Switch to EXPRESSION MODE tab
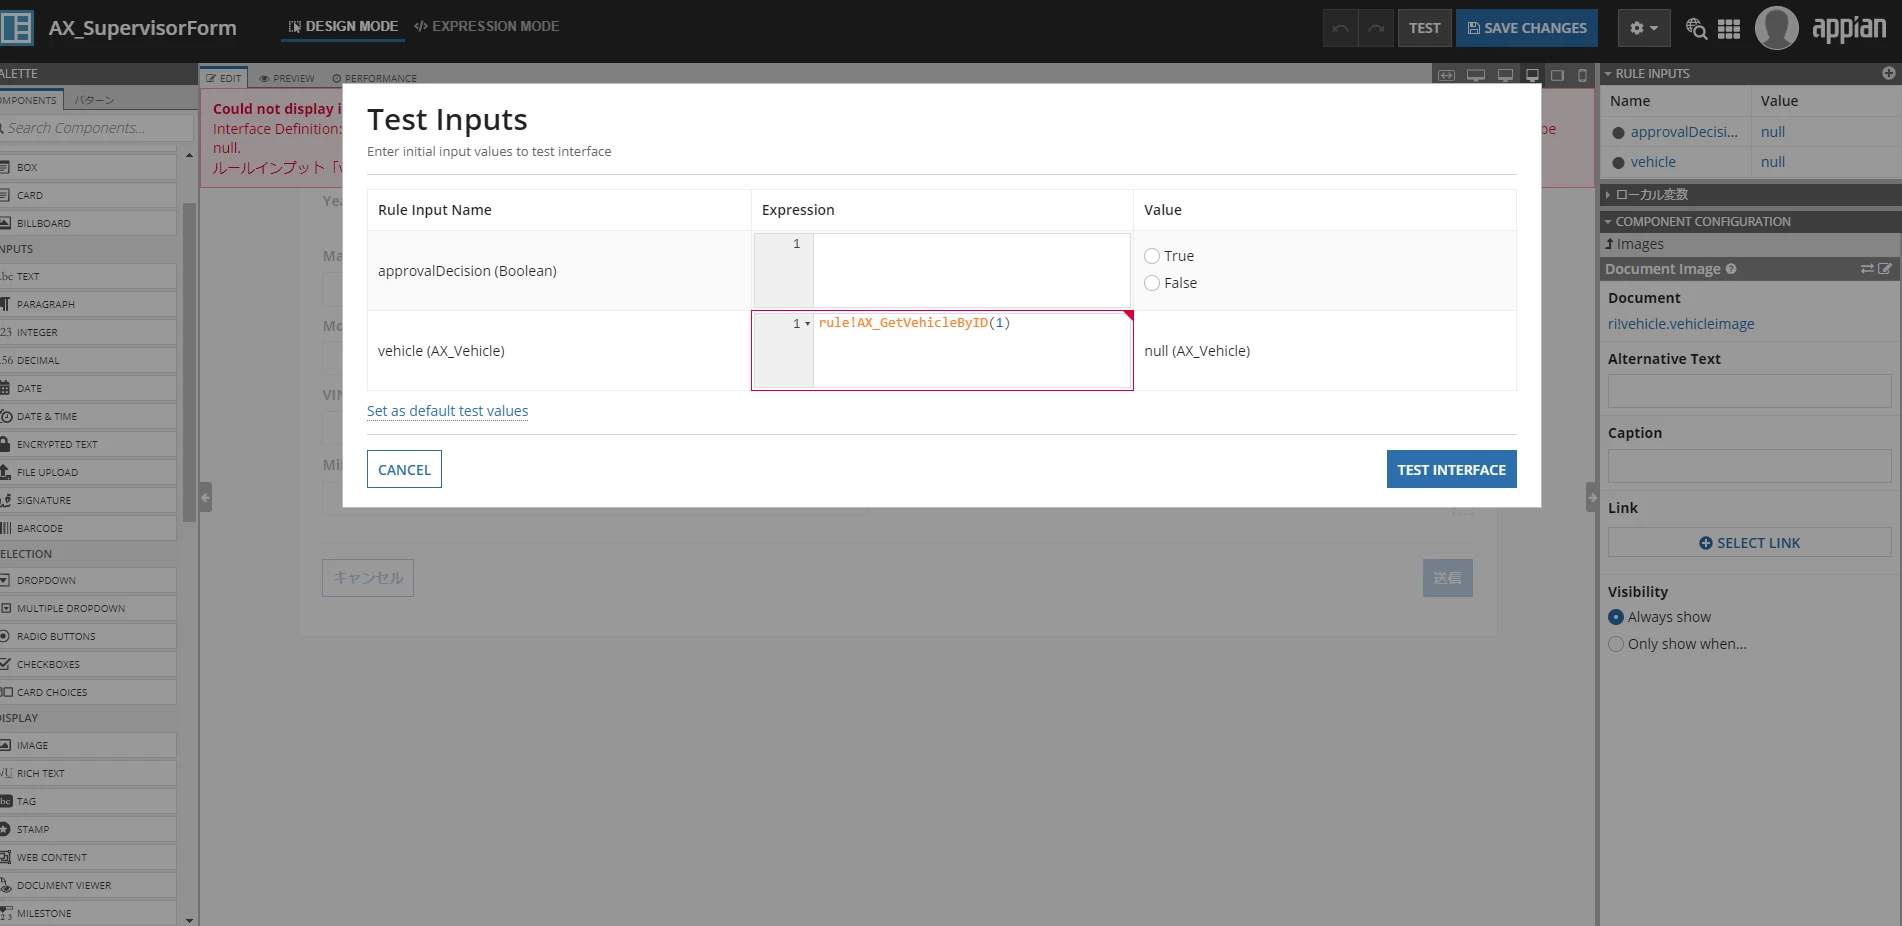The image size is (1902, 926). pos(487,27)
